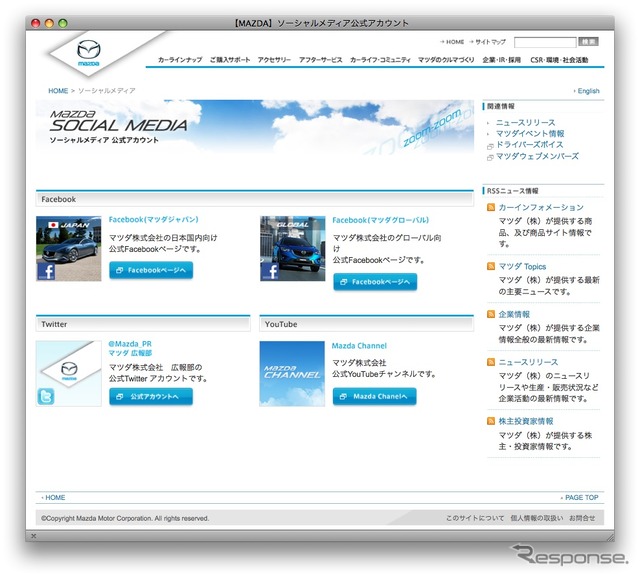
Task: Click the footer HOME link
Action: click(x=53, y=497)
